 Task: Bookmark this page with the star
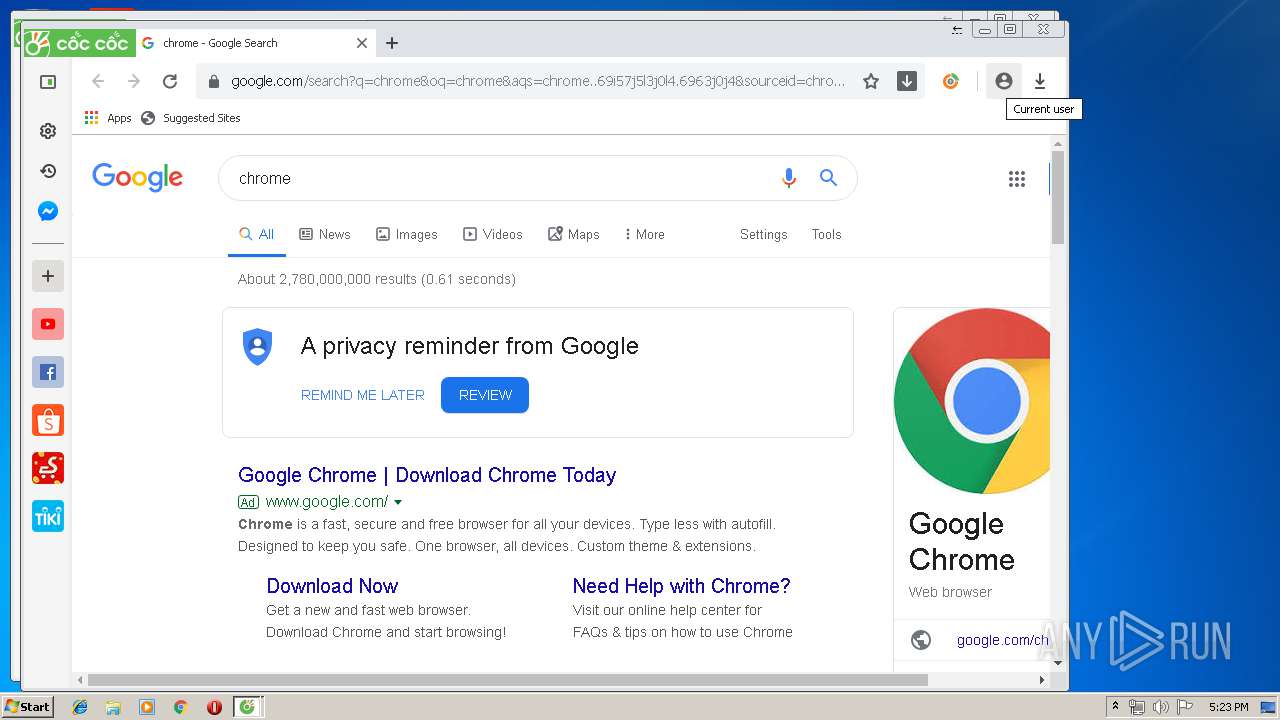[x=871, y=82]
